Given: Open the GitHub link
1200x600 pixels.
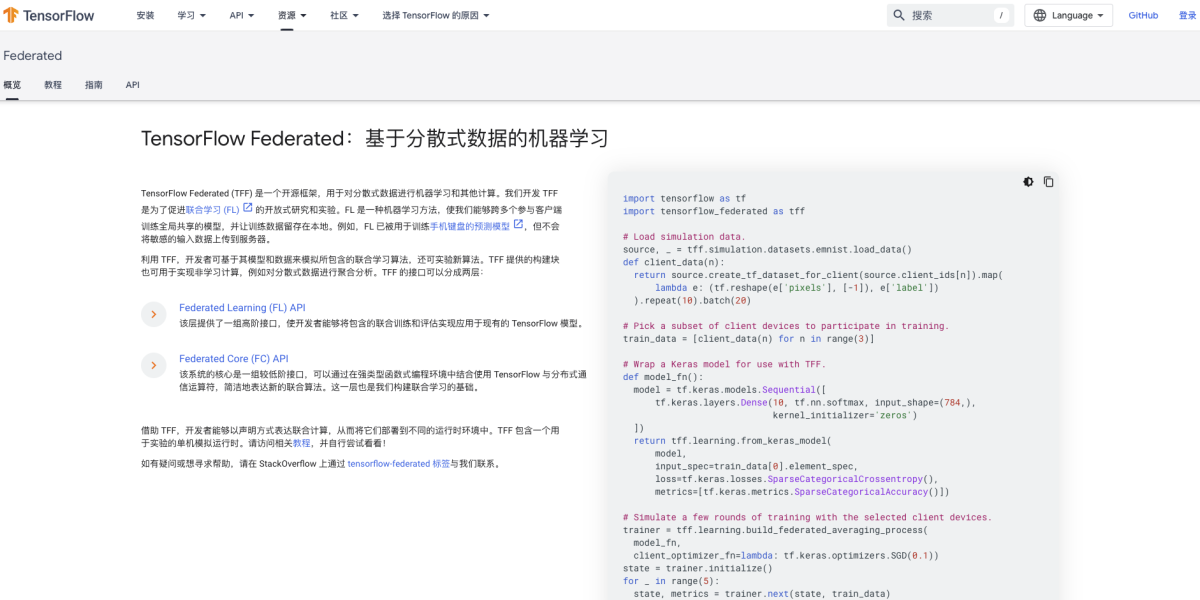Looking at the screenshot, I should click(x=1143, y=15).
